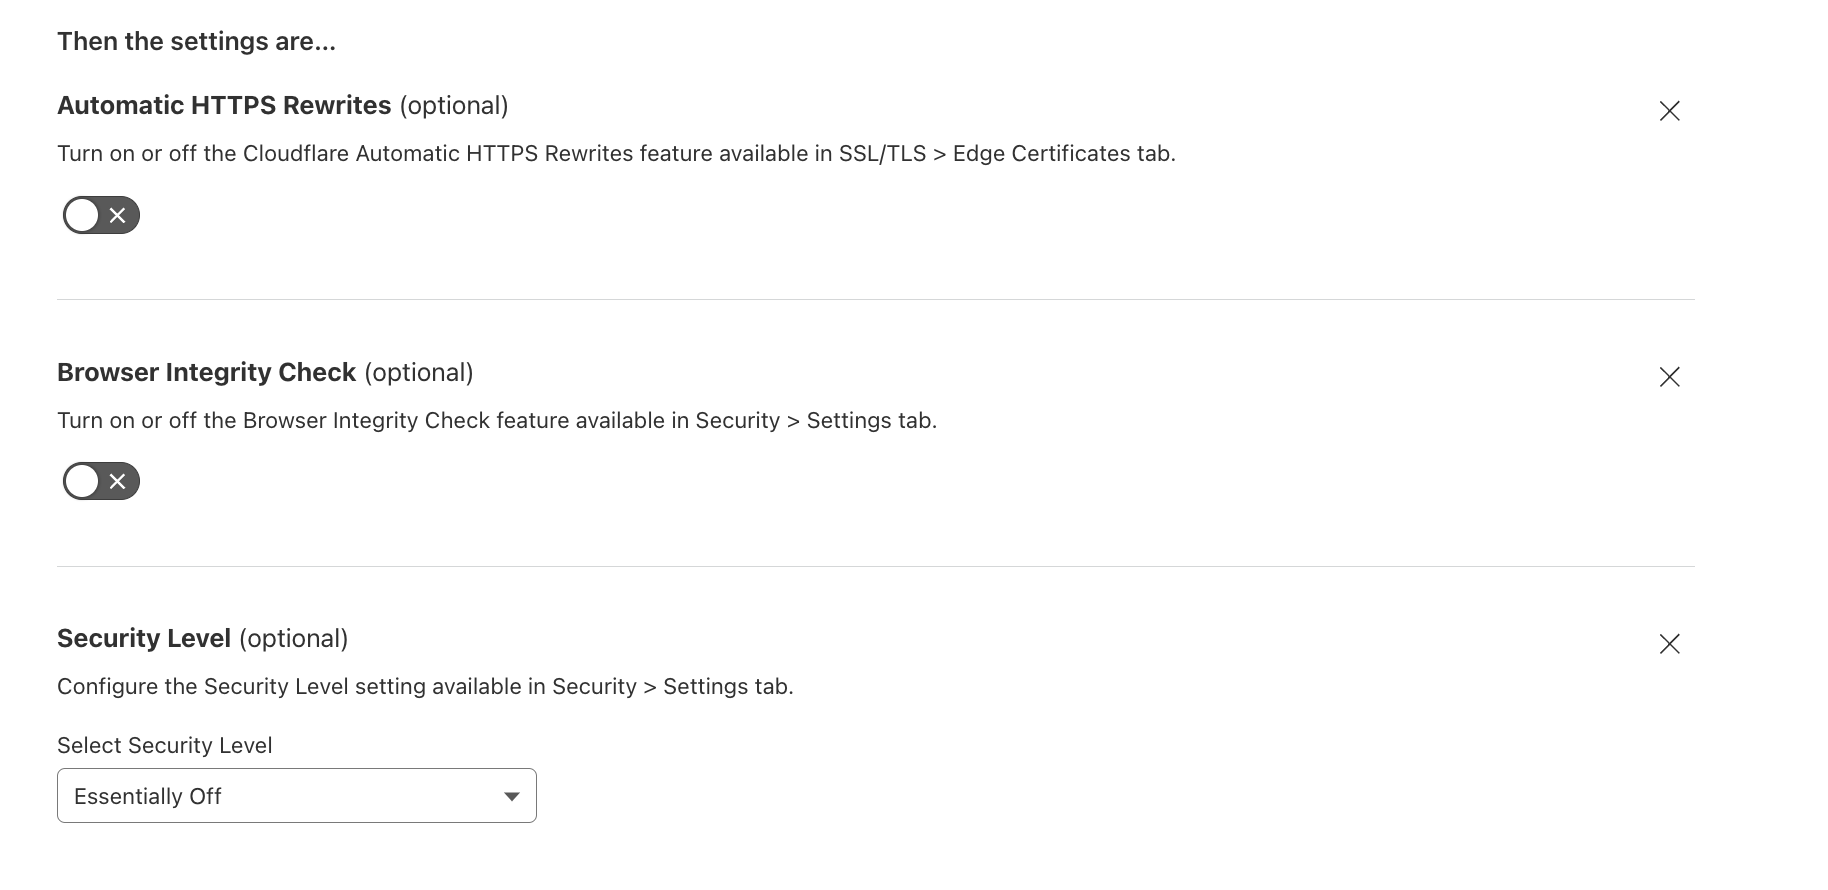Click the divider below Browser Integrity Check
The height and width of the screenshot is (890, 1828).
tap(876, 567)
